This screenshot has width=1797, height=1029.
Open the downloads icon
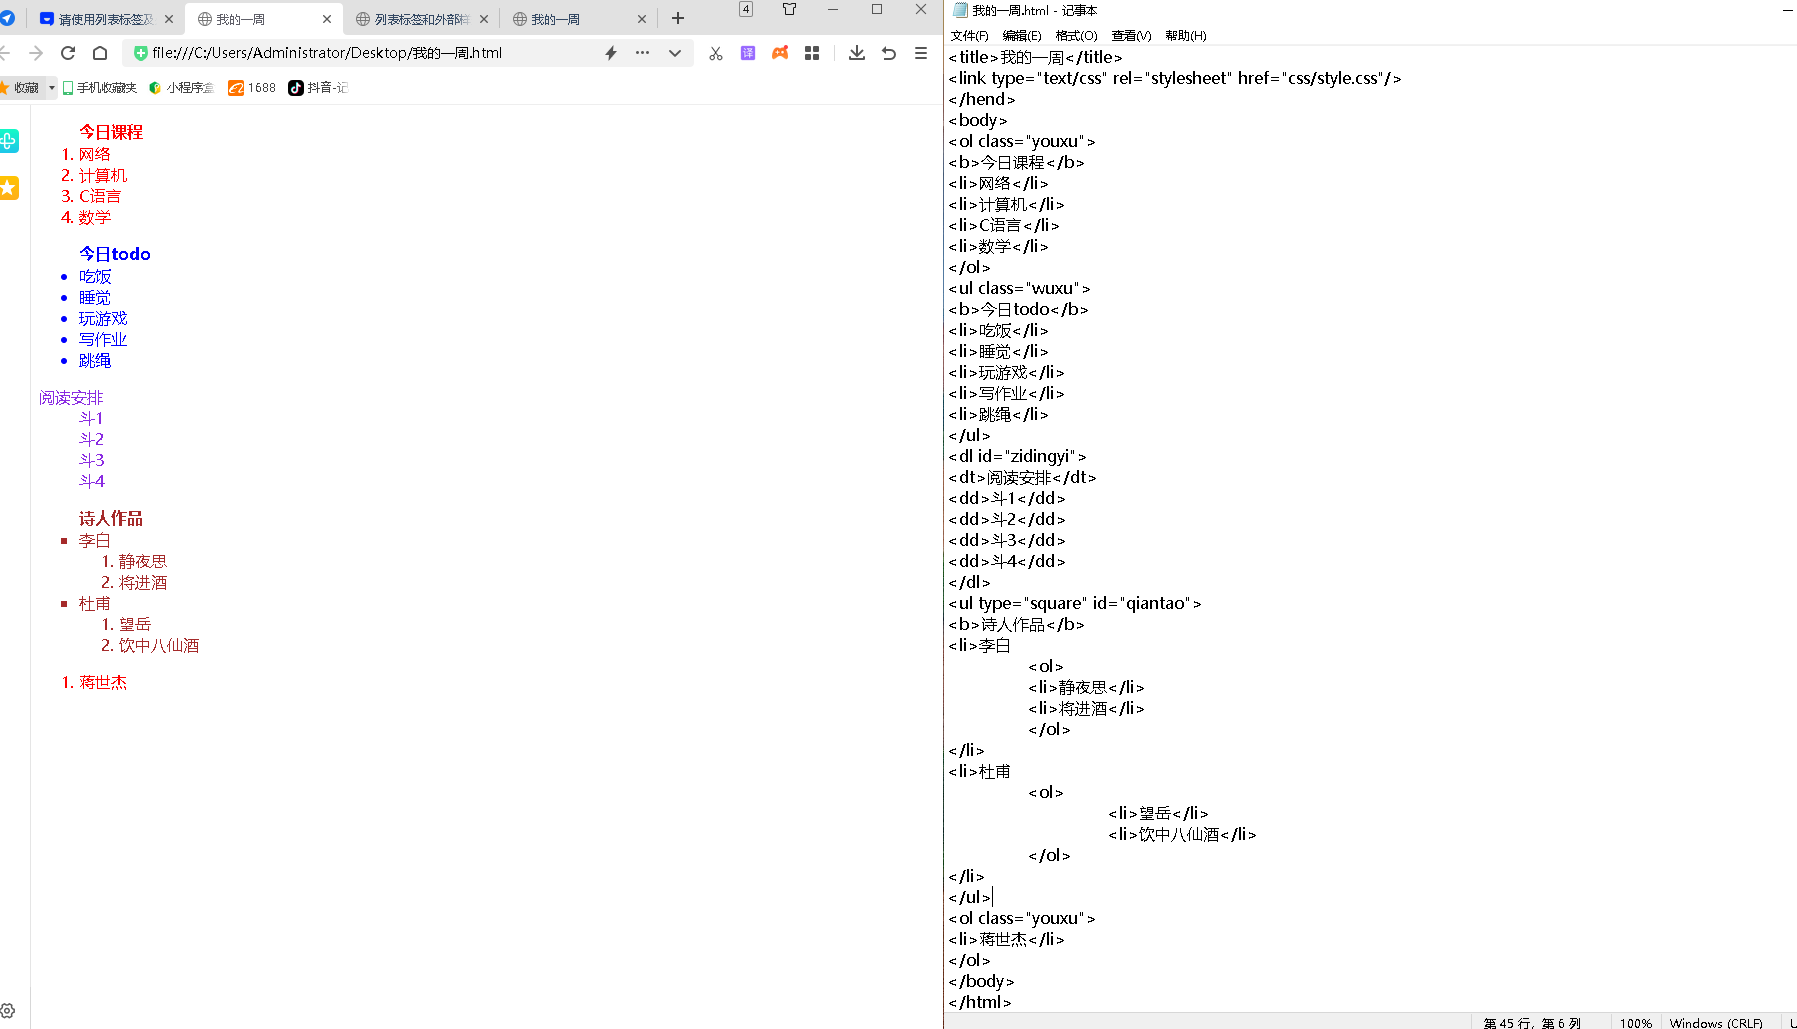point(857,53)
